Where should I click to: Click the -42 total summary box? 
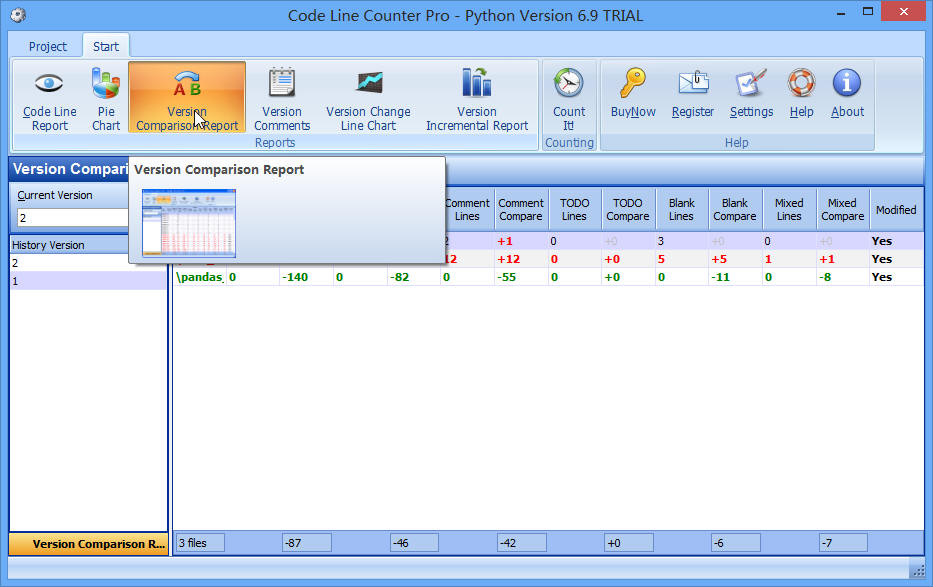tap(522, 543)
